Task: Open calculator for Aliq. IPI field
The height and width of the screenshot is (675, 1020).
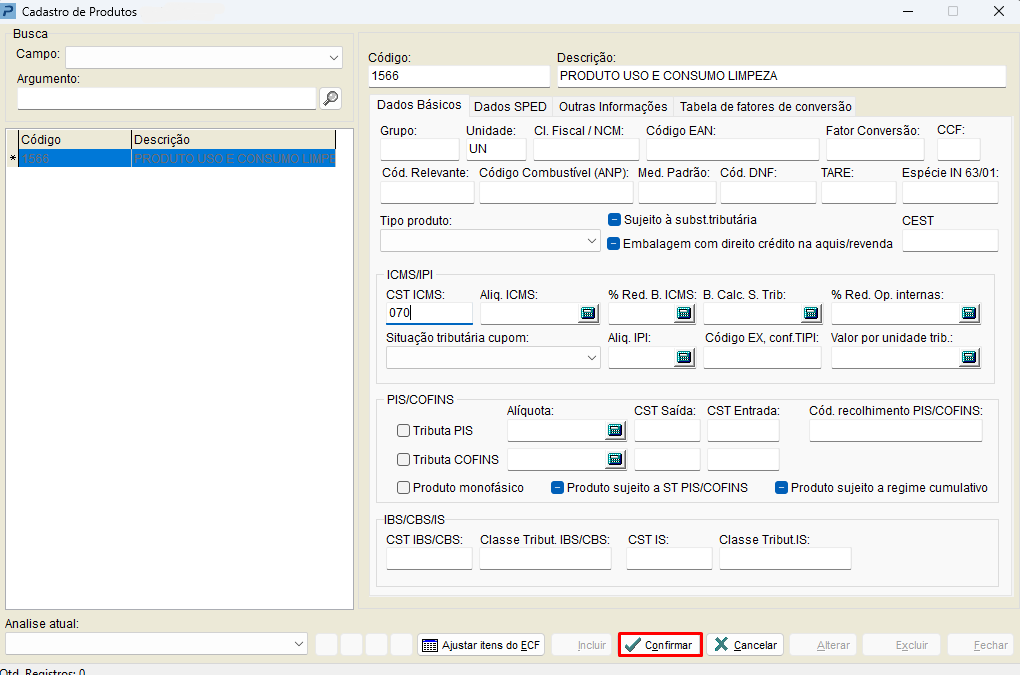Action: tap(684, 358)
